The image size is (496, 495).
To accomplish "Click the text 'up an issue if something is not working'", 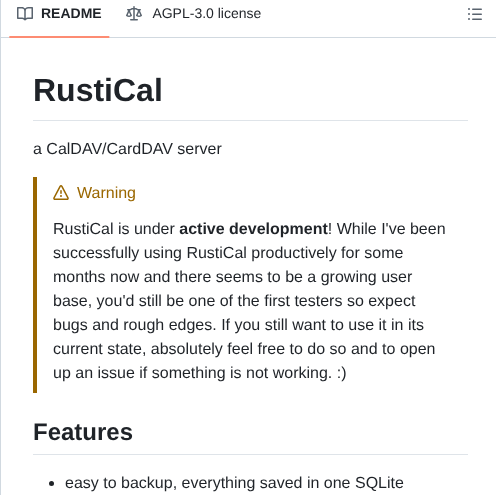I will point(192,373).
